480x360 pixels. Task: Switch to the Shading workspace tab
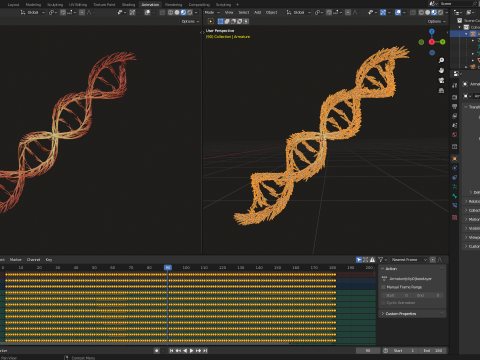click(x=128, y=4)
